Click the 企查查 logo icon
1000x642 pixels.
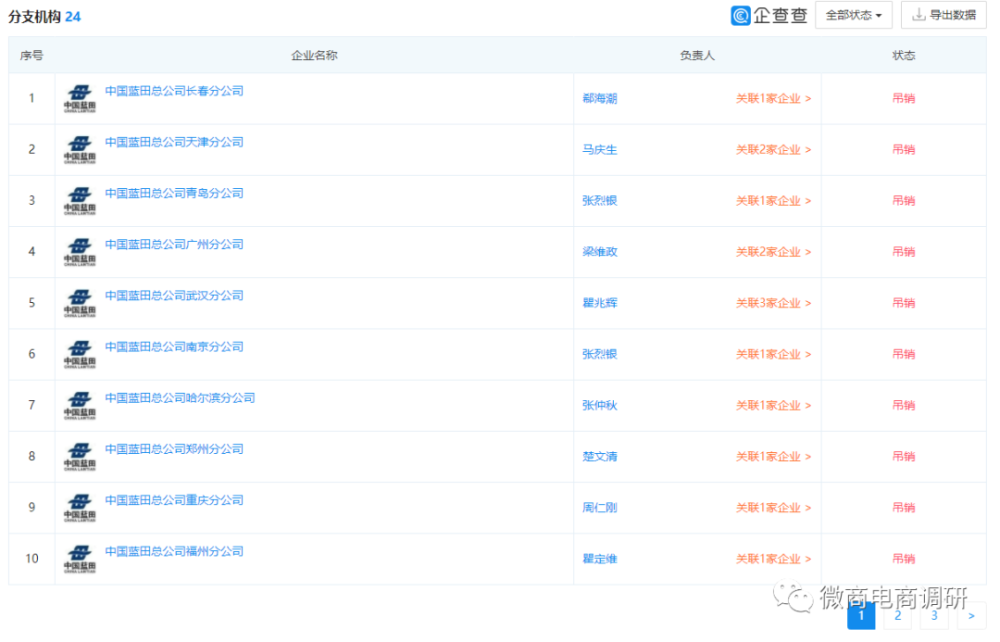coord(740,15)
